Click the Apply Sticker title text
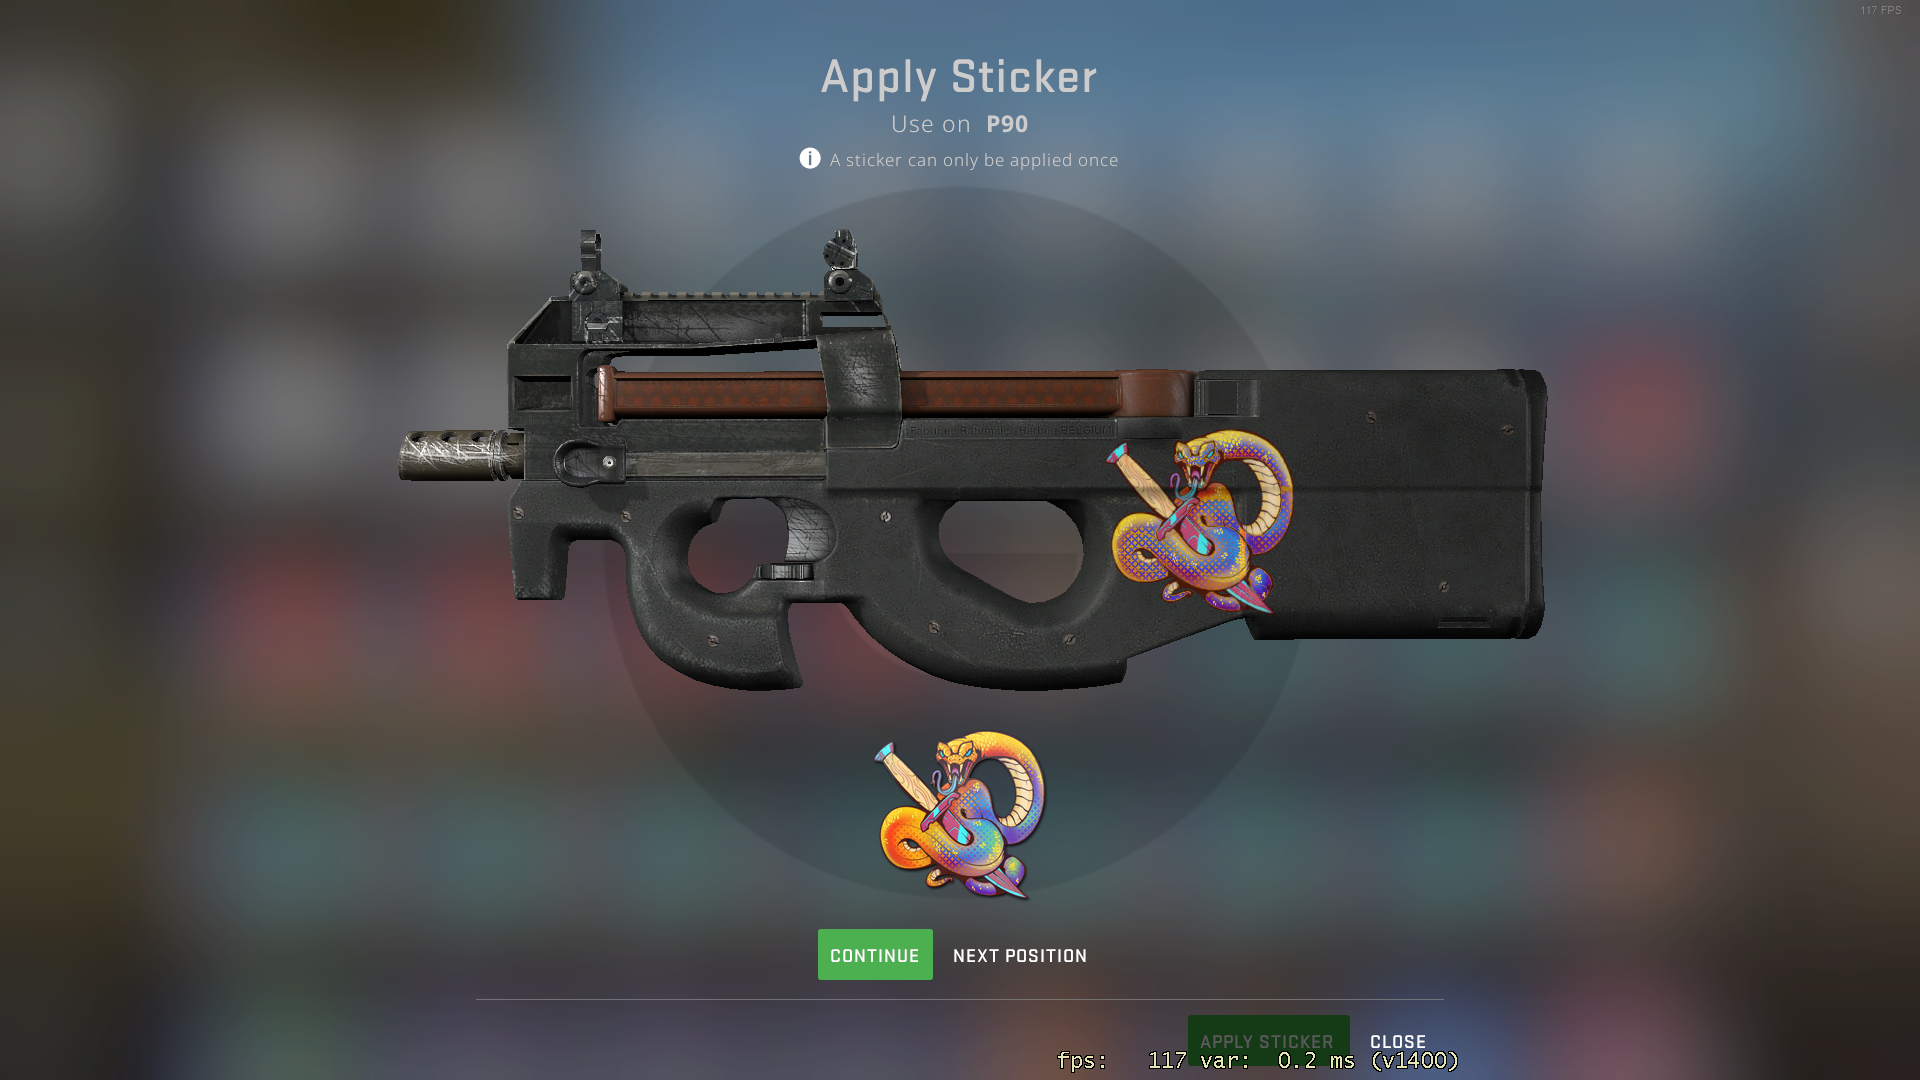The height and width of the screenshot is (1080, 1920). pyautogui.click(x=959, y=77)
